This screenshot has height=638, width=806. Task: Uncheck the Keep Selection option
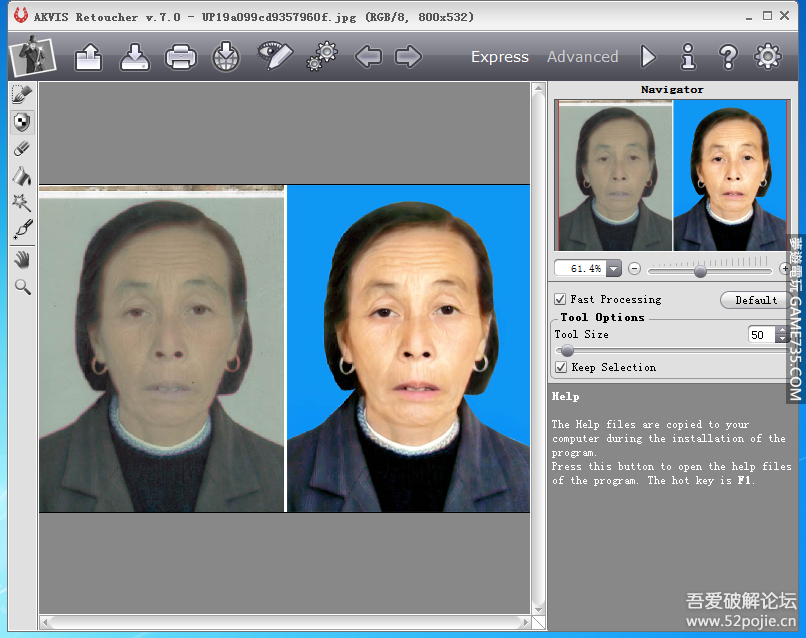coord(561,367)
